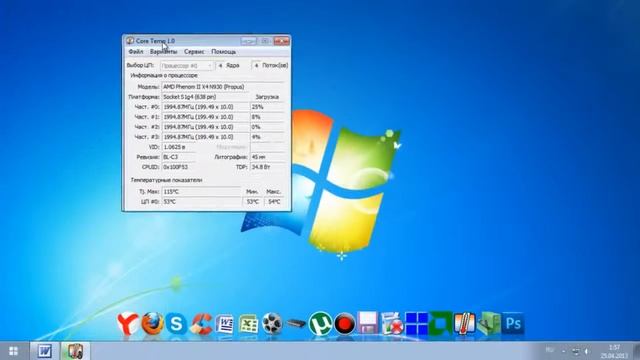Click the 54°C maximum temperature value
Viewport: 640px width, 360px height.
tap(274, 202)
